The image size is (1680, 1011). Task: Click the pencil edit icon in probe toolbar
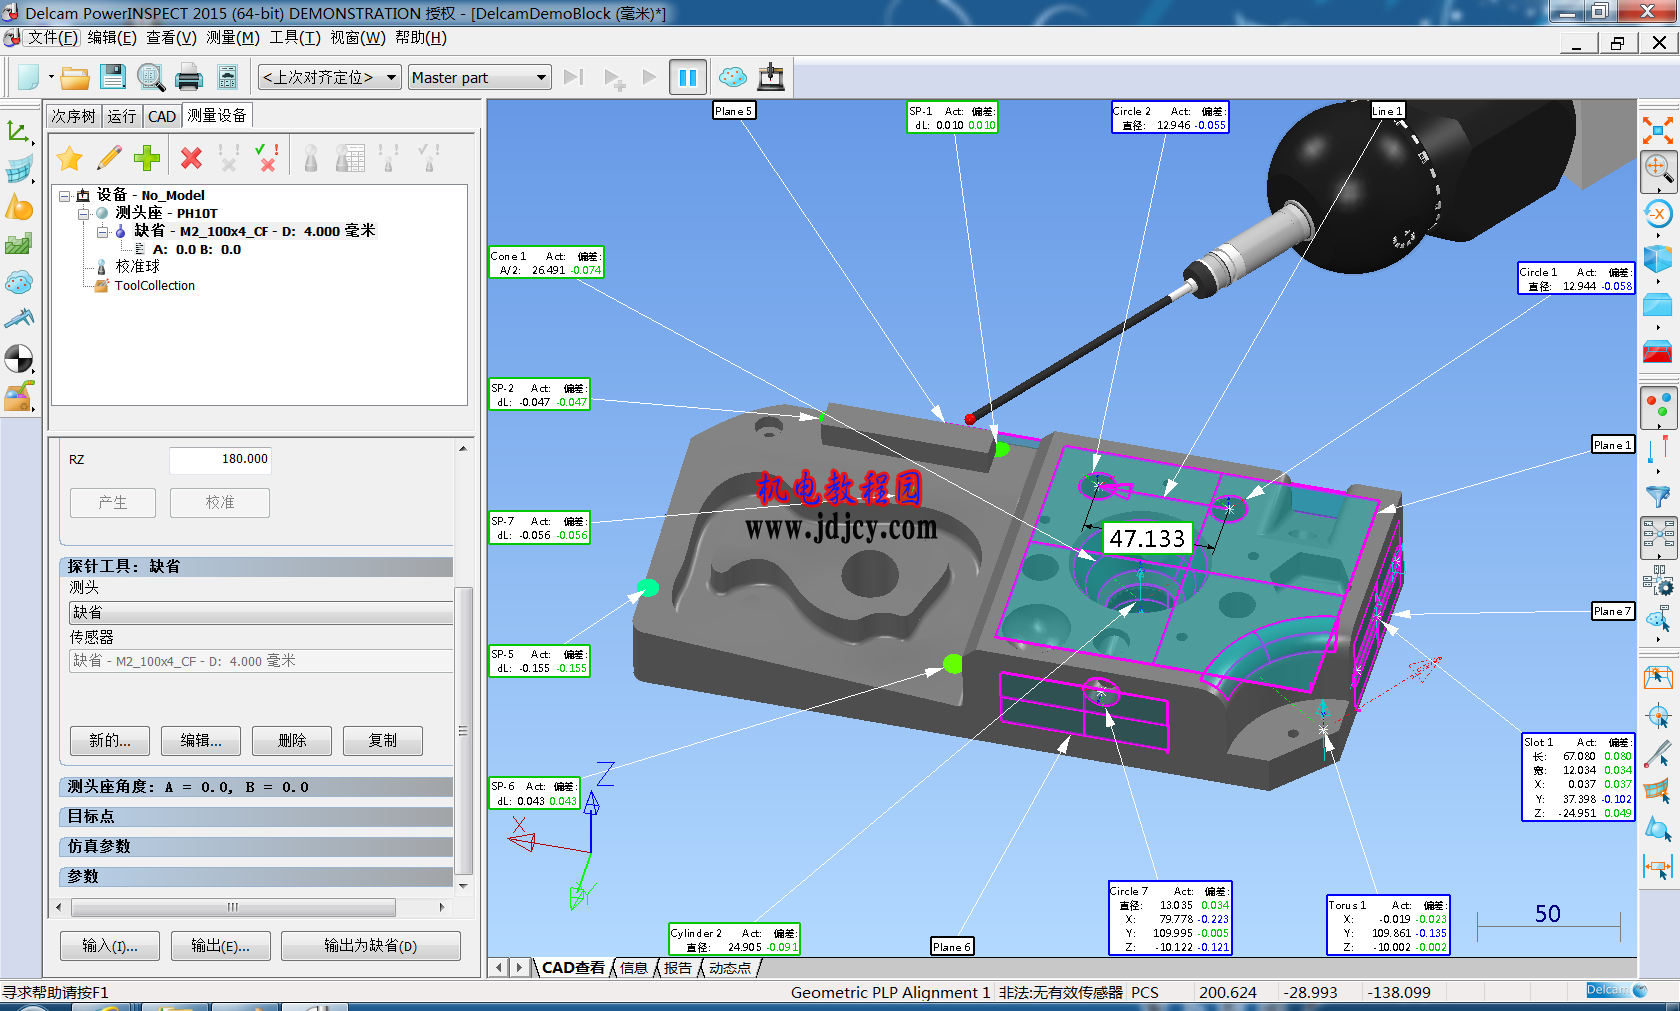point(109,158)
